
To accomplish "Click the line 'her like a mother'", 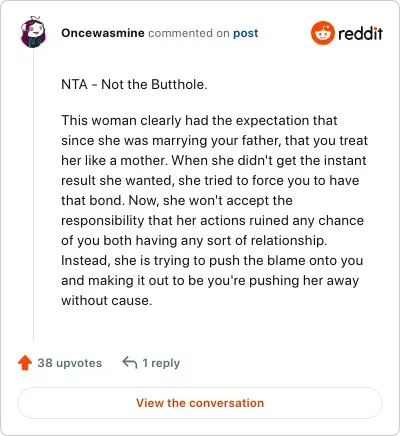I will pyautogui.click(x=214, y=161).
